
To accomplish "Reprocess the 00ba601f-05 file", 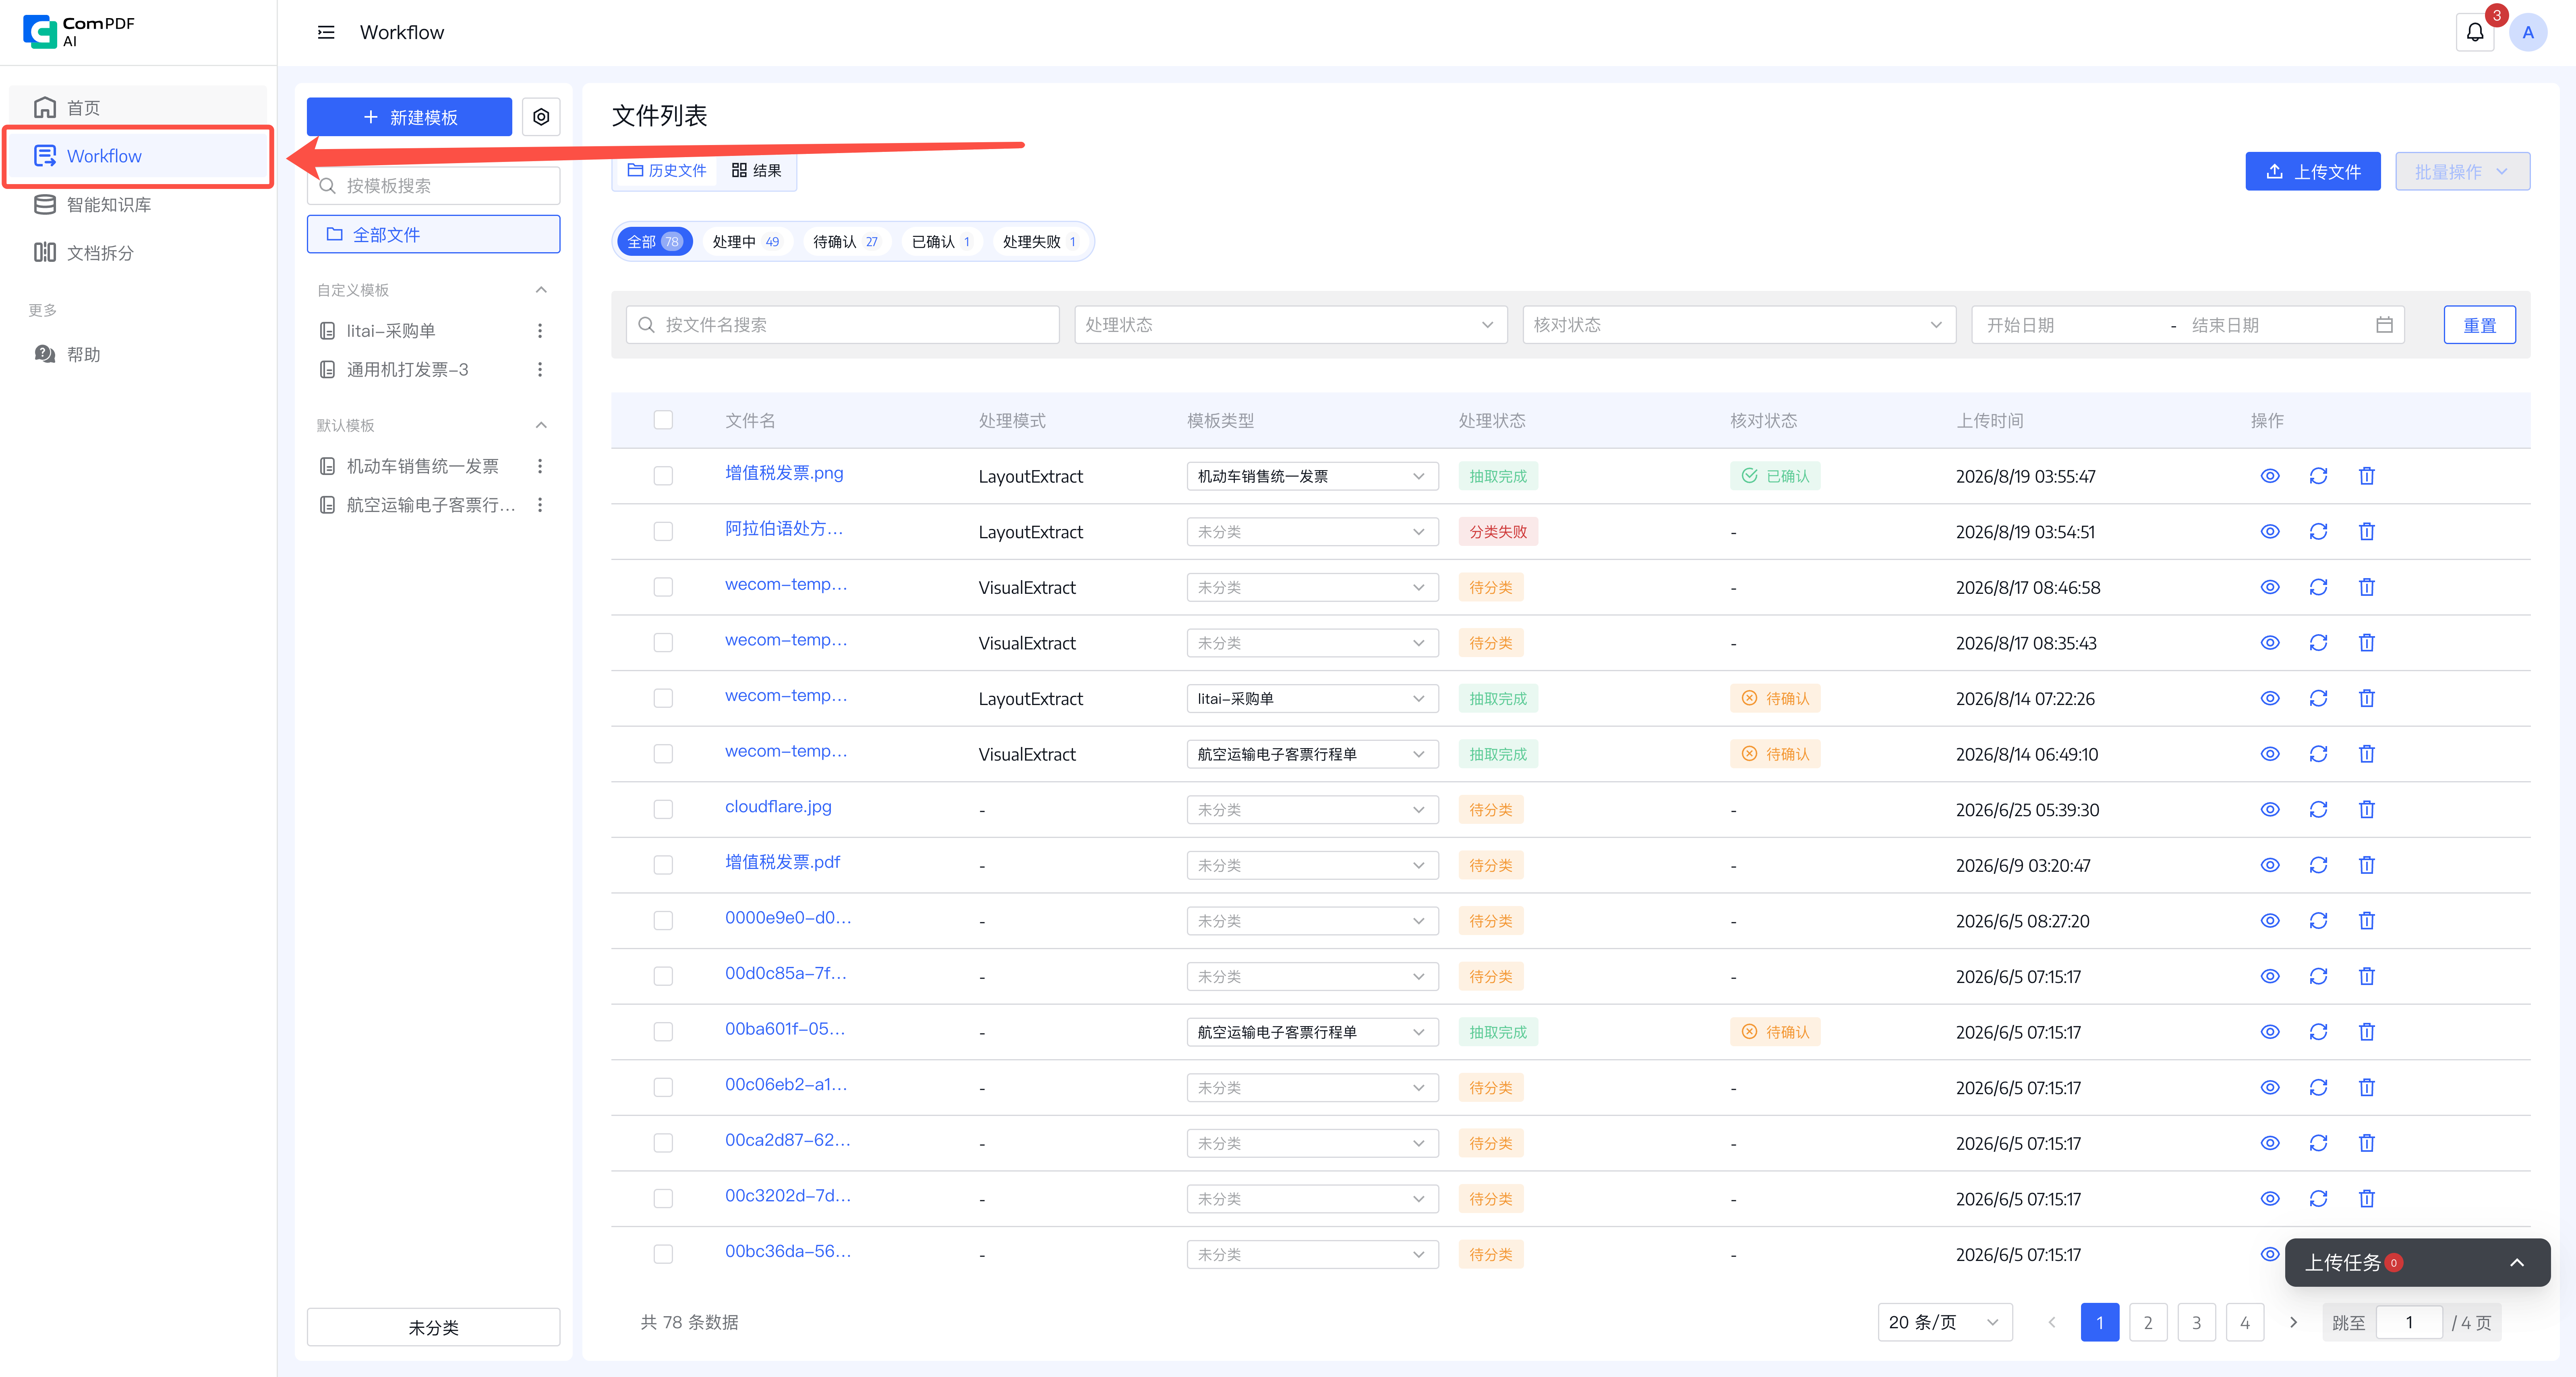I will (x=2318, y=1032).
